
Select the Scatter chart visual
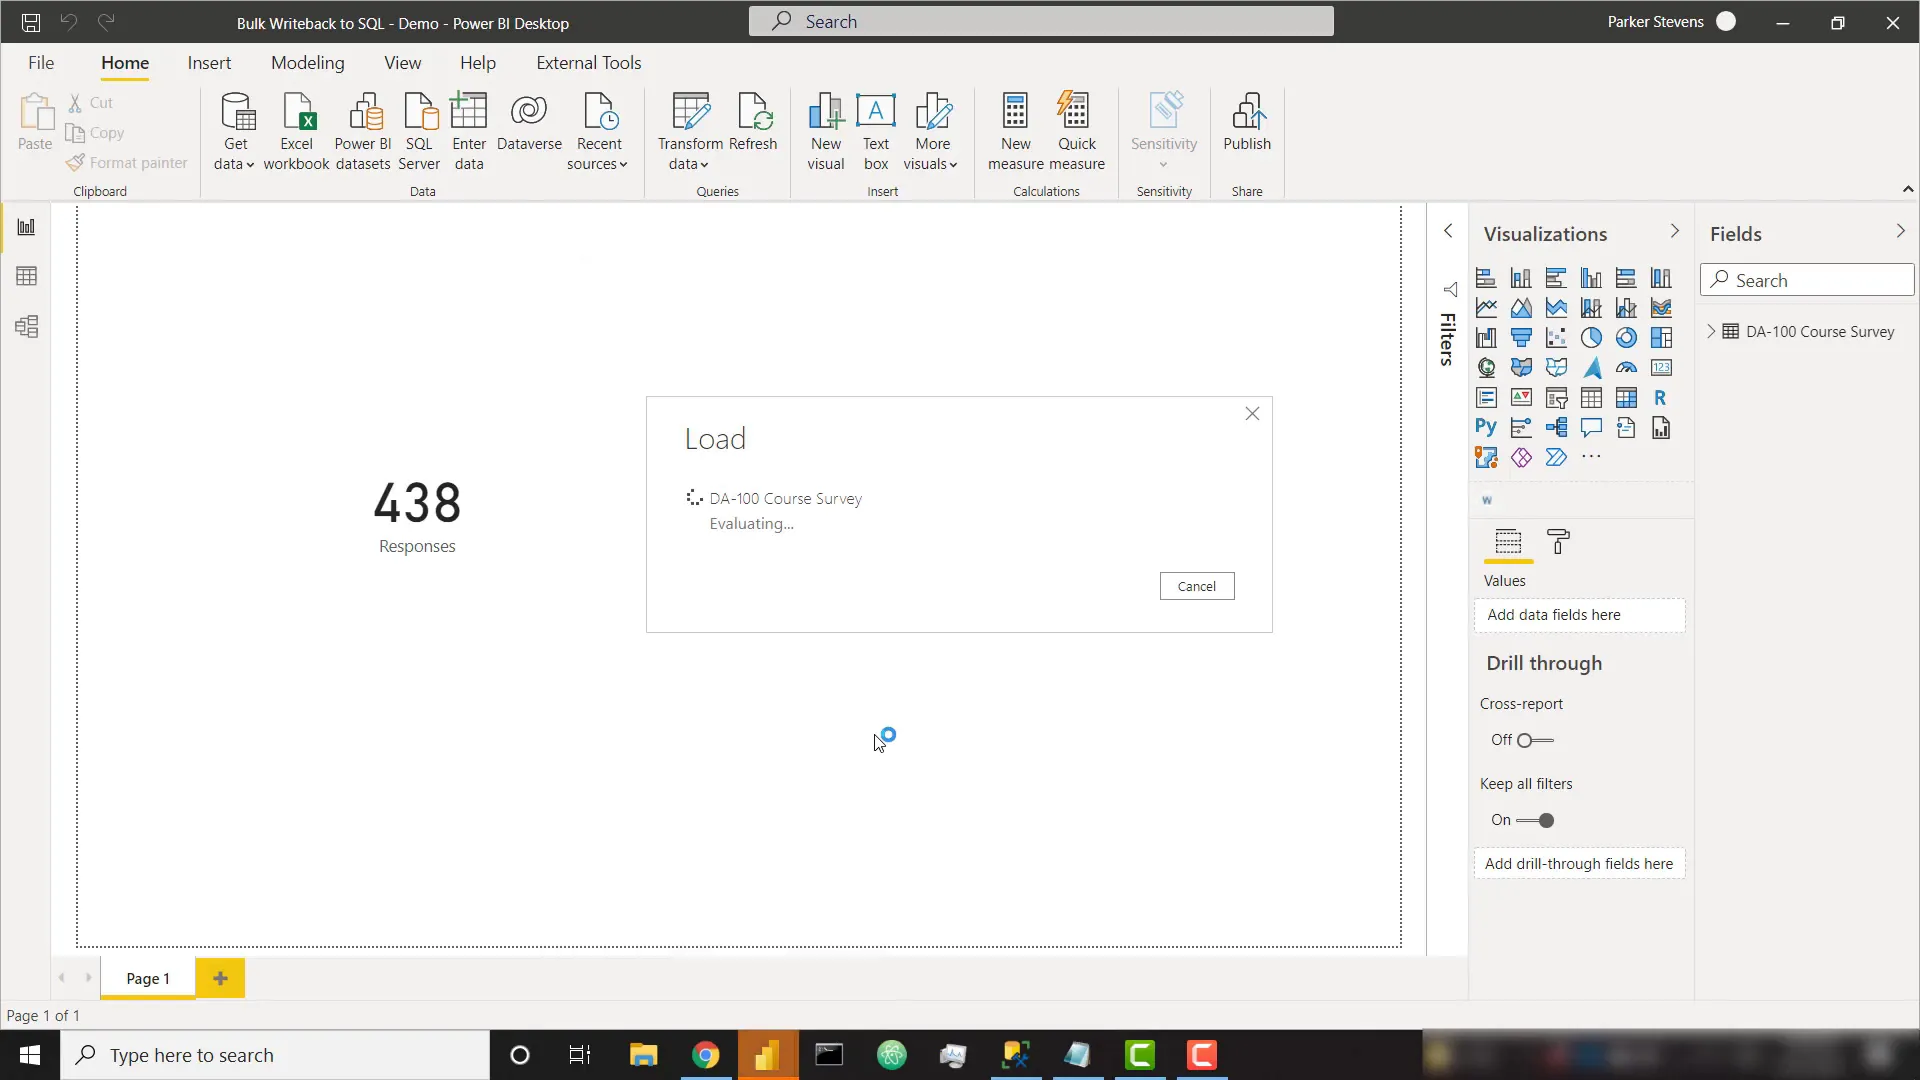(x=1556, y=338)
